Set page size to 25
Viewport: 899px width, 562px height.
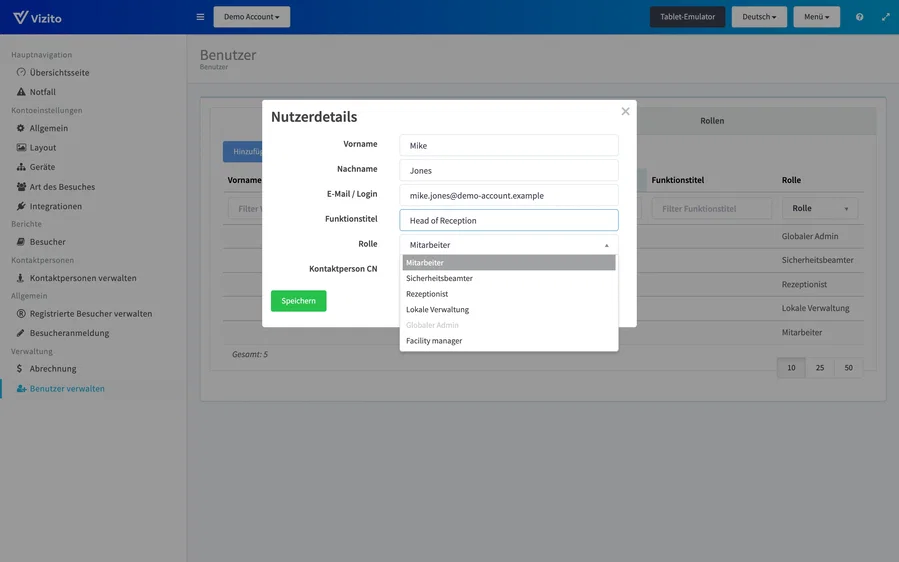(820, 368)
